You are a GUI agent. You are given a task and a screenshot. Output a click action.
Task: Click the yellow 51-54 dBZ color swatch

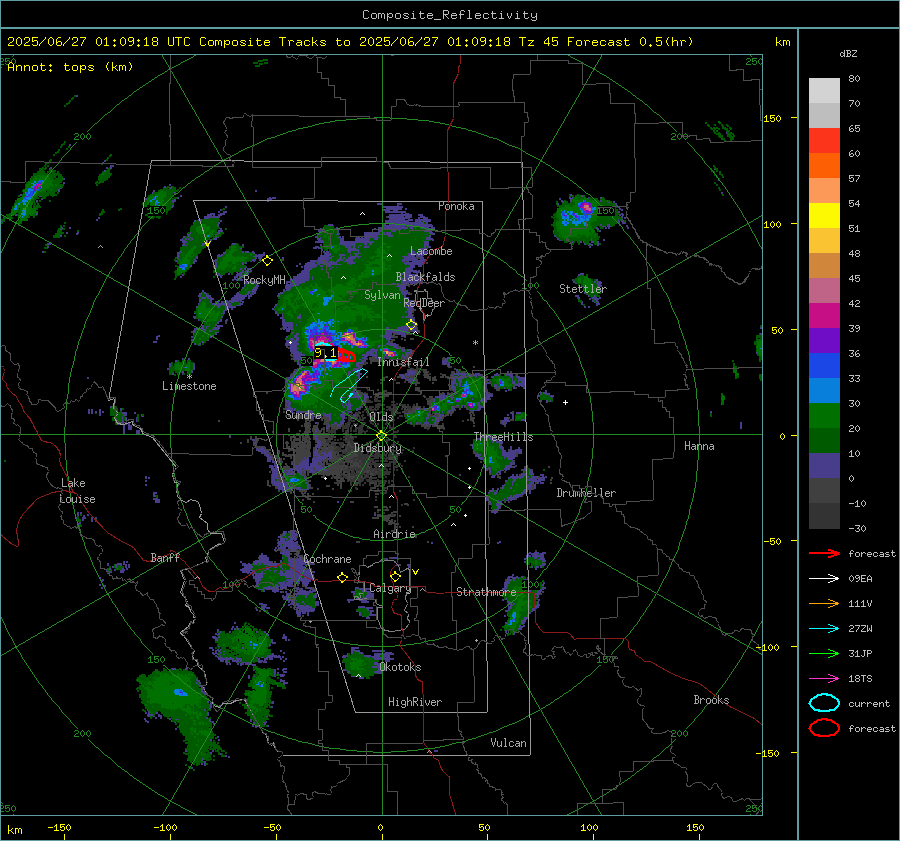coord(824,216)
